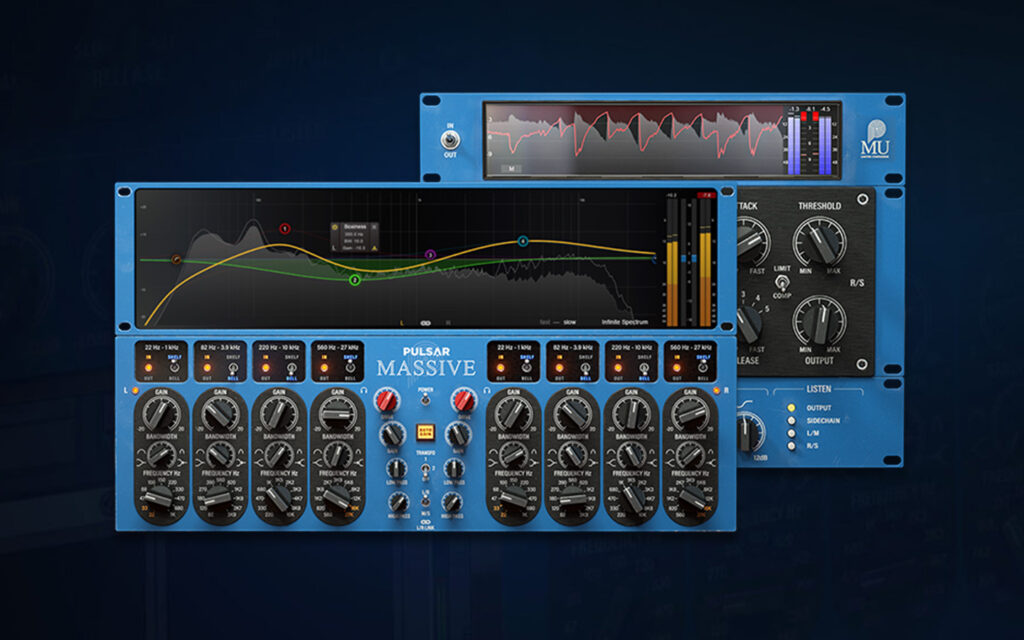Toggle left 220 Hz - 10 kHz band IN LED
This screenshot has height=640, width=1024.
[266, 368]
